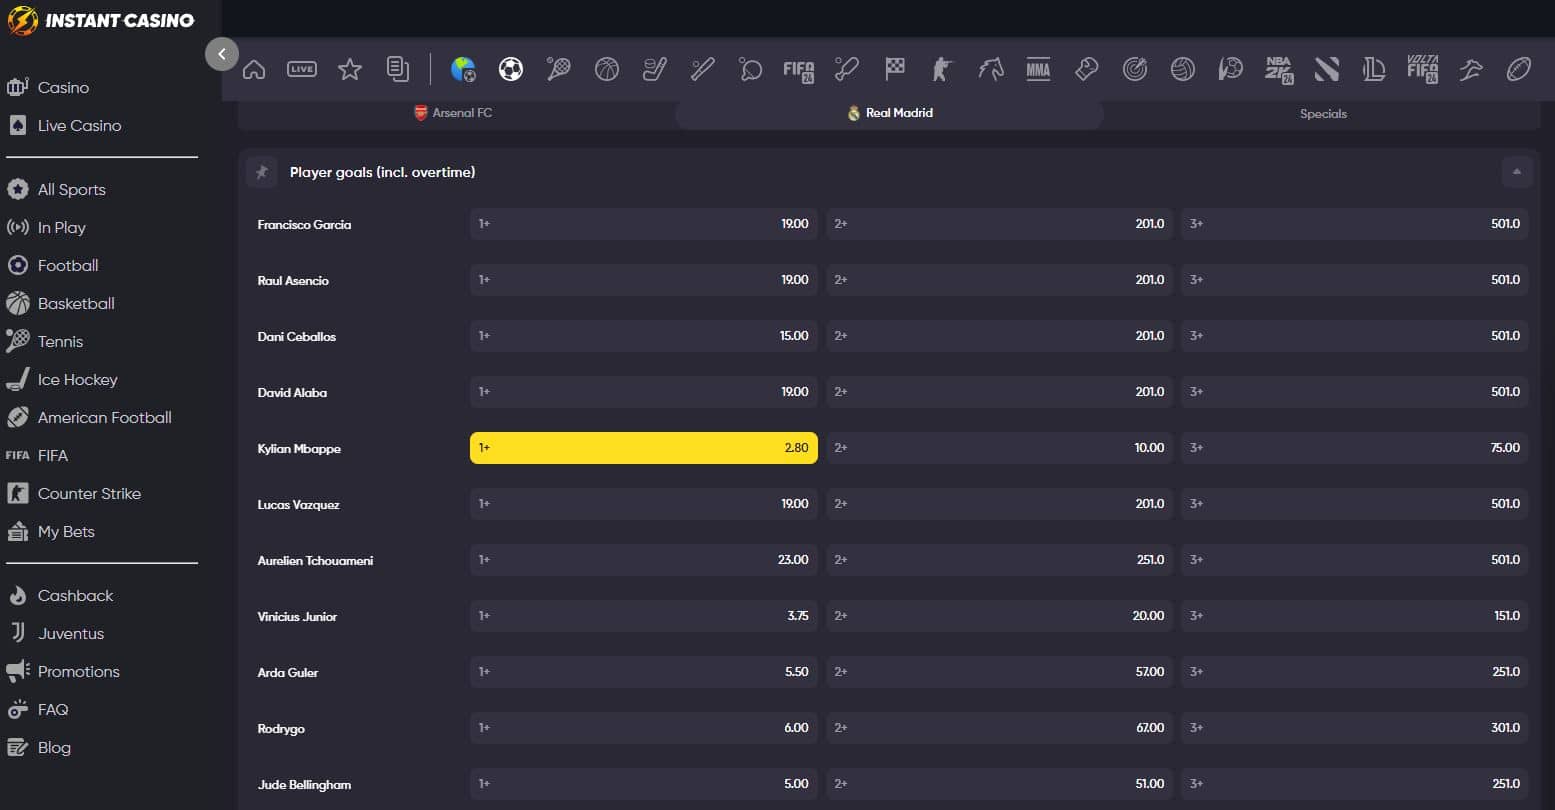1555x810 pixels.
Task: Open Basketball in the sidebar
Action: tap(76, 304)
